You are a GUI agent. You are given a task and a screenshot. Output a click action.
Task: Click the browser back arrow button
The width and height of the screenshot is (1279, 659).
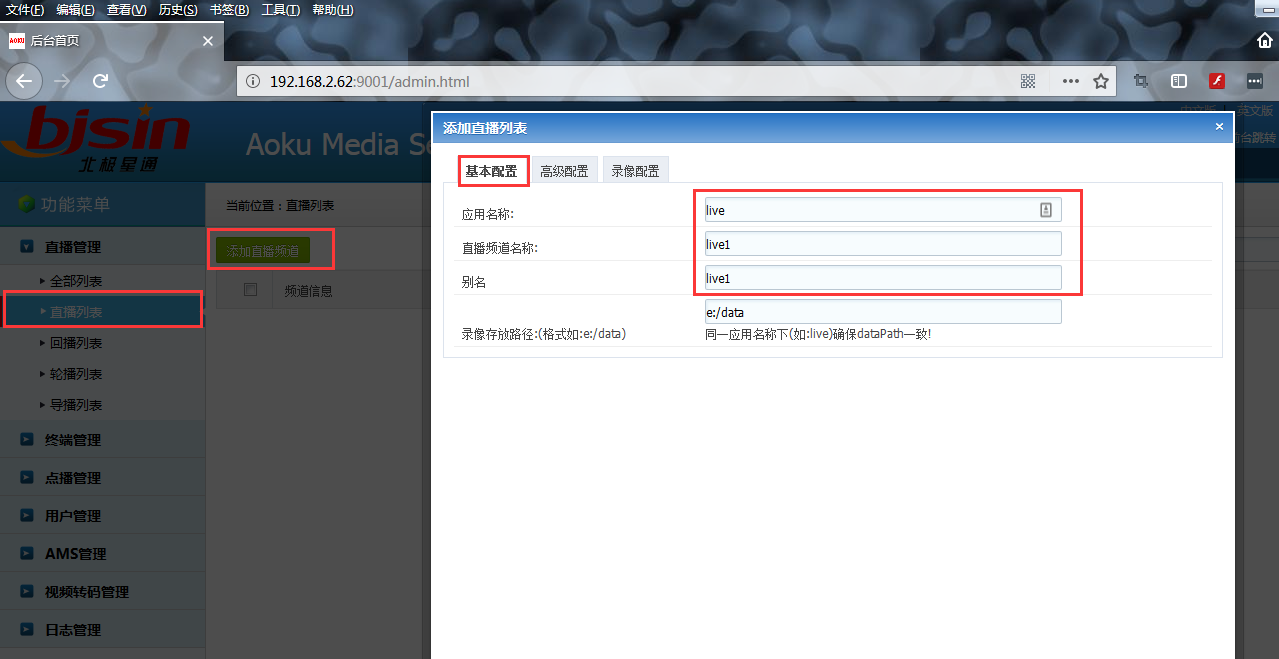pyautogui.click(x=24, y=81)
